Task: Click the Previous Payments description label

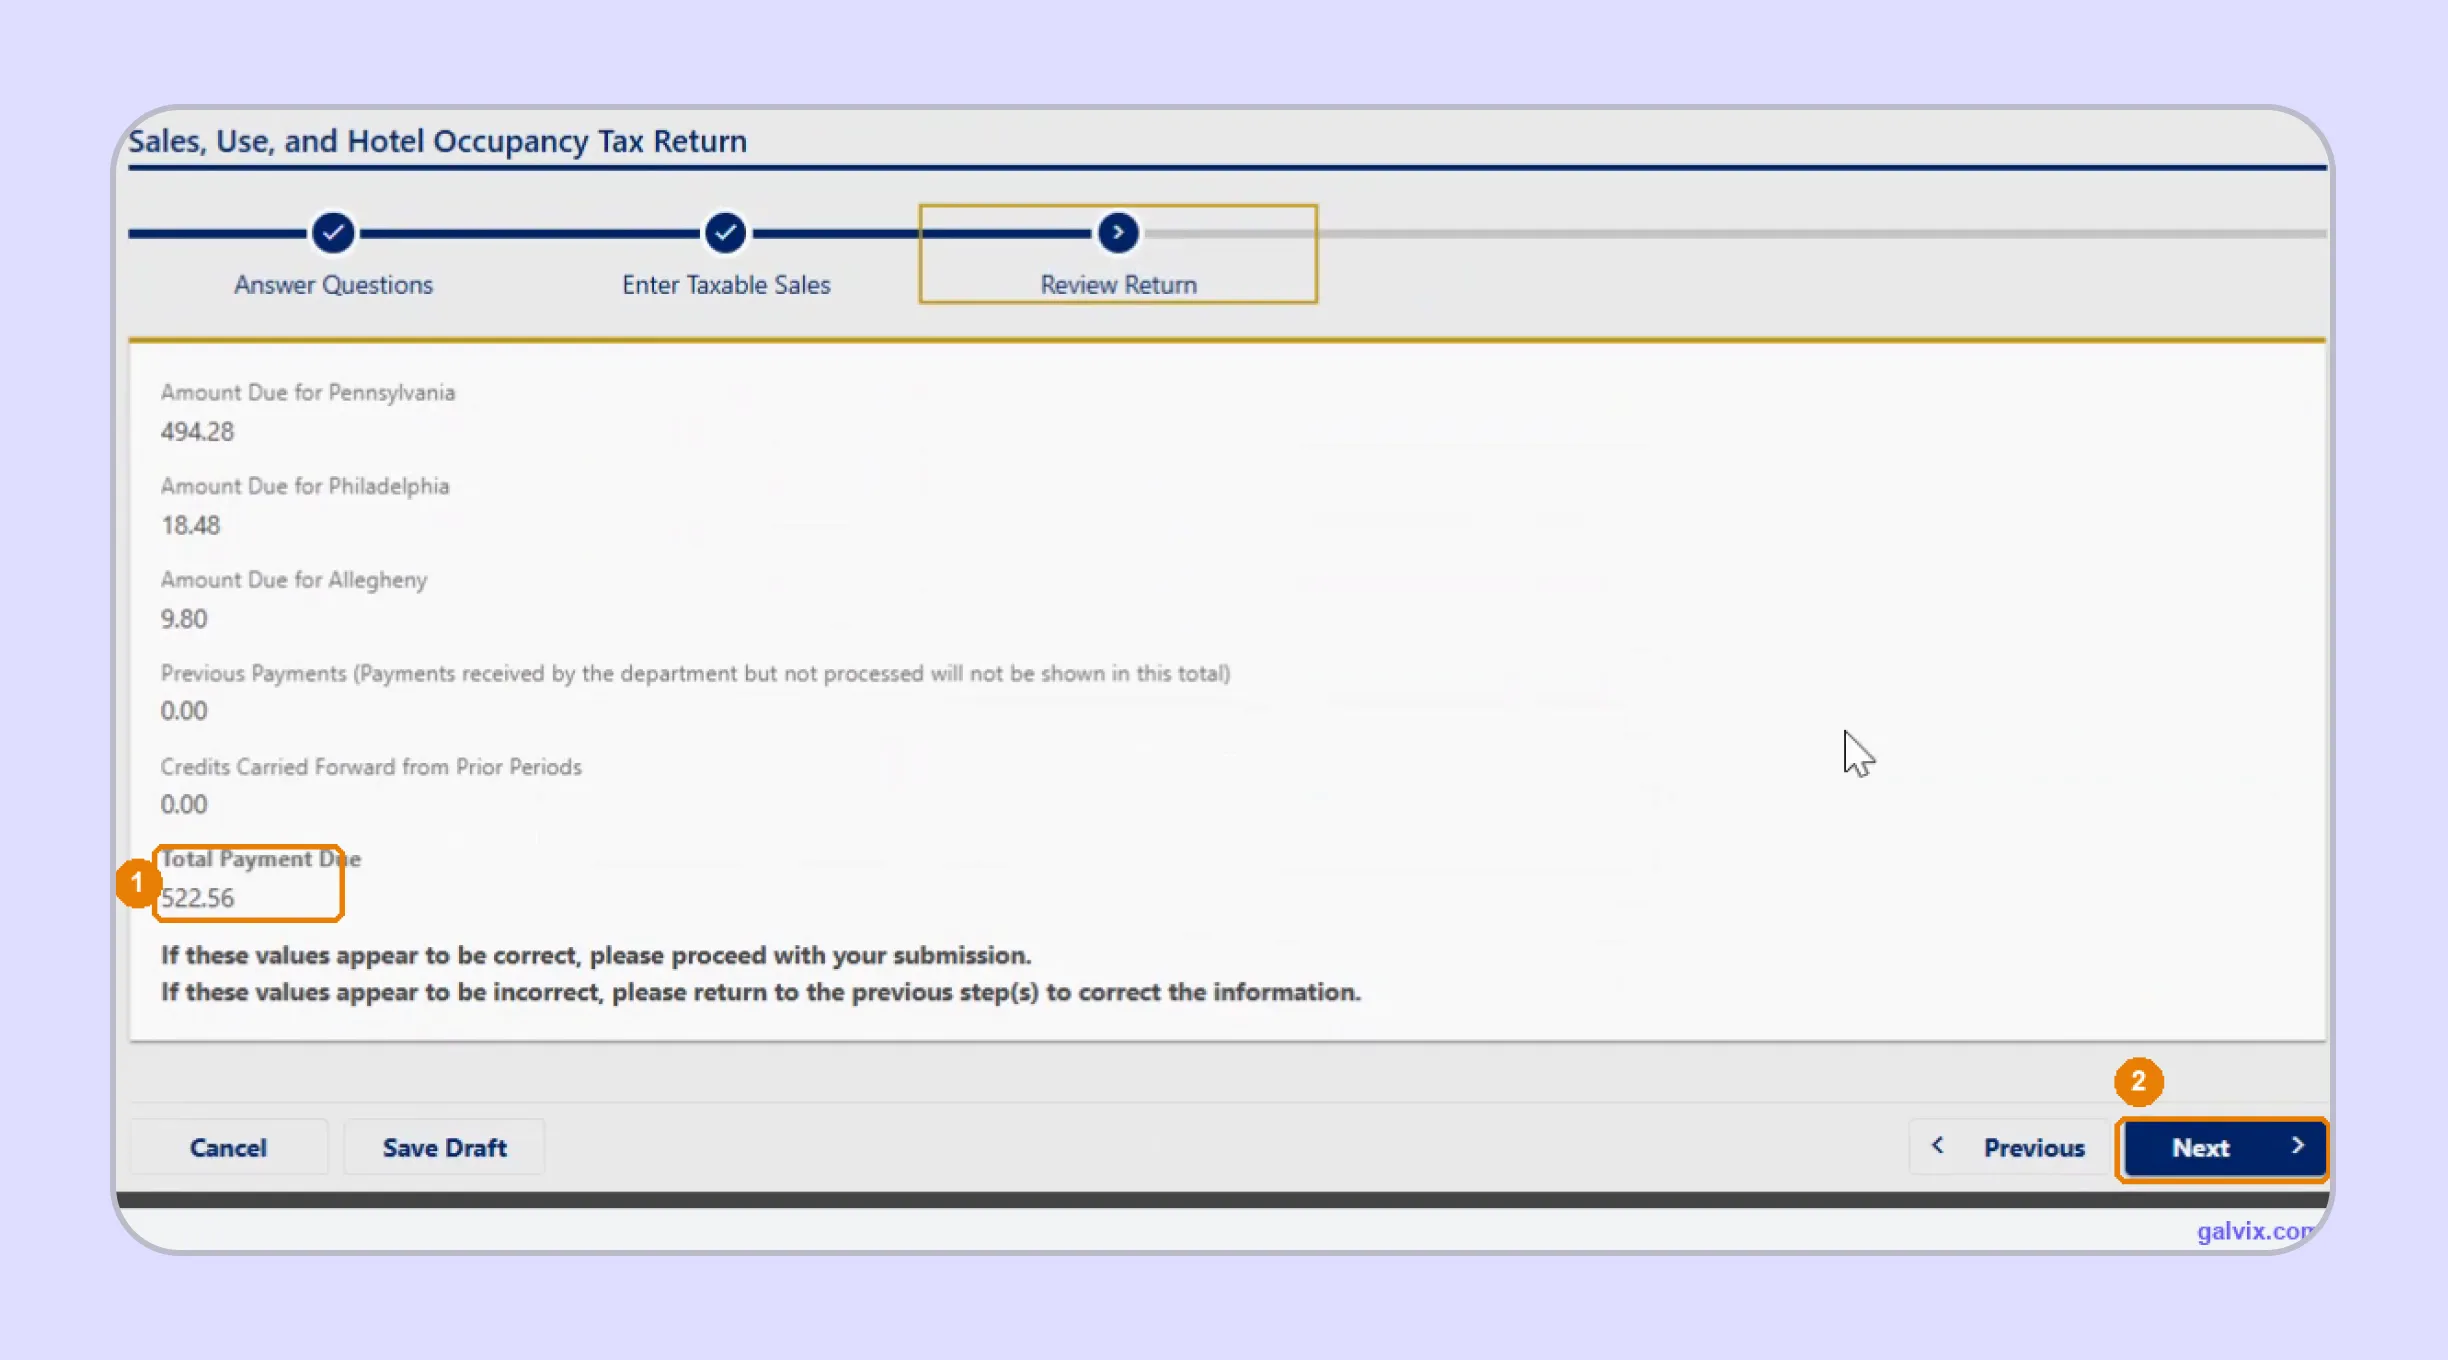Action: pyautogui.click(x=696, y=673)
